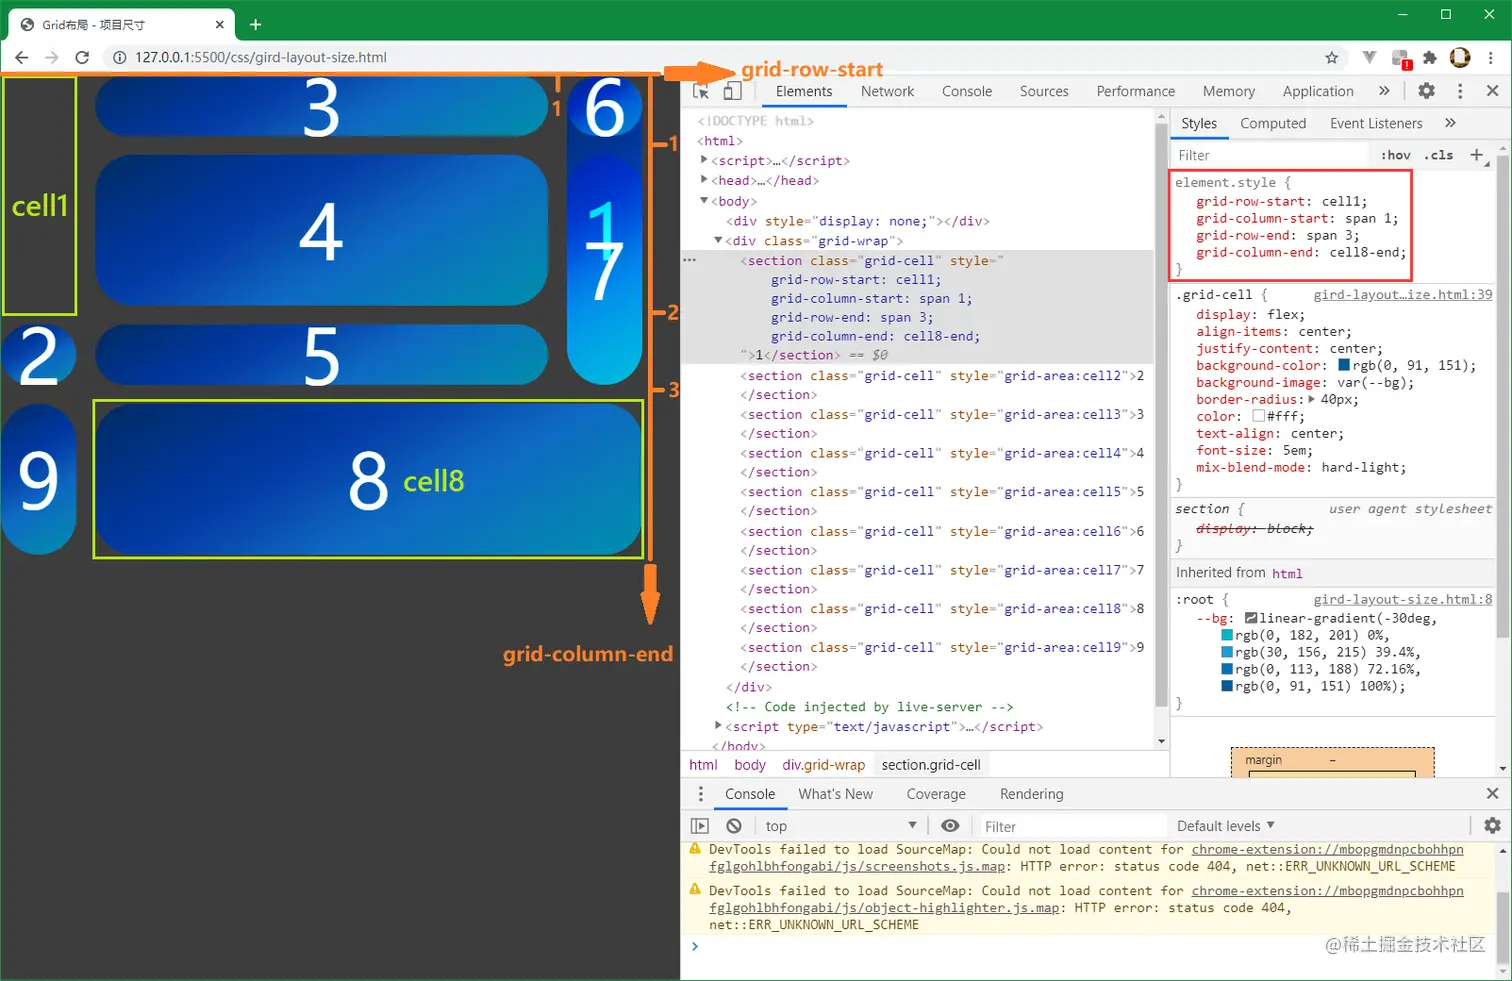Click the browser back arrow
The width and height of the screenshot is (1512, 981).
click(22, 58)
